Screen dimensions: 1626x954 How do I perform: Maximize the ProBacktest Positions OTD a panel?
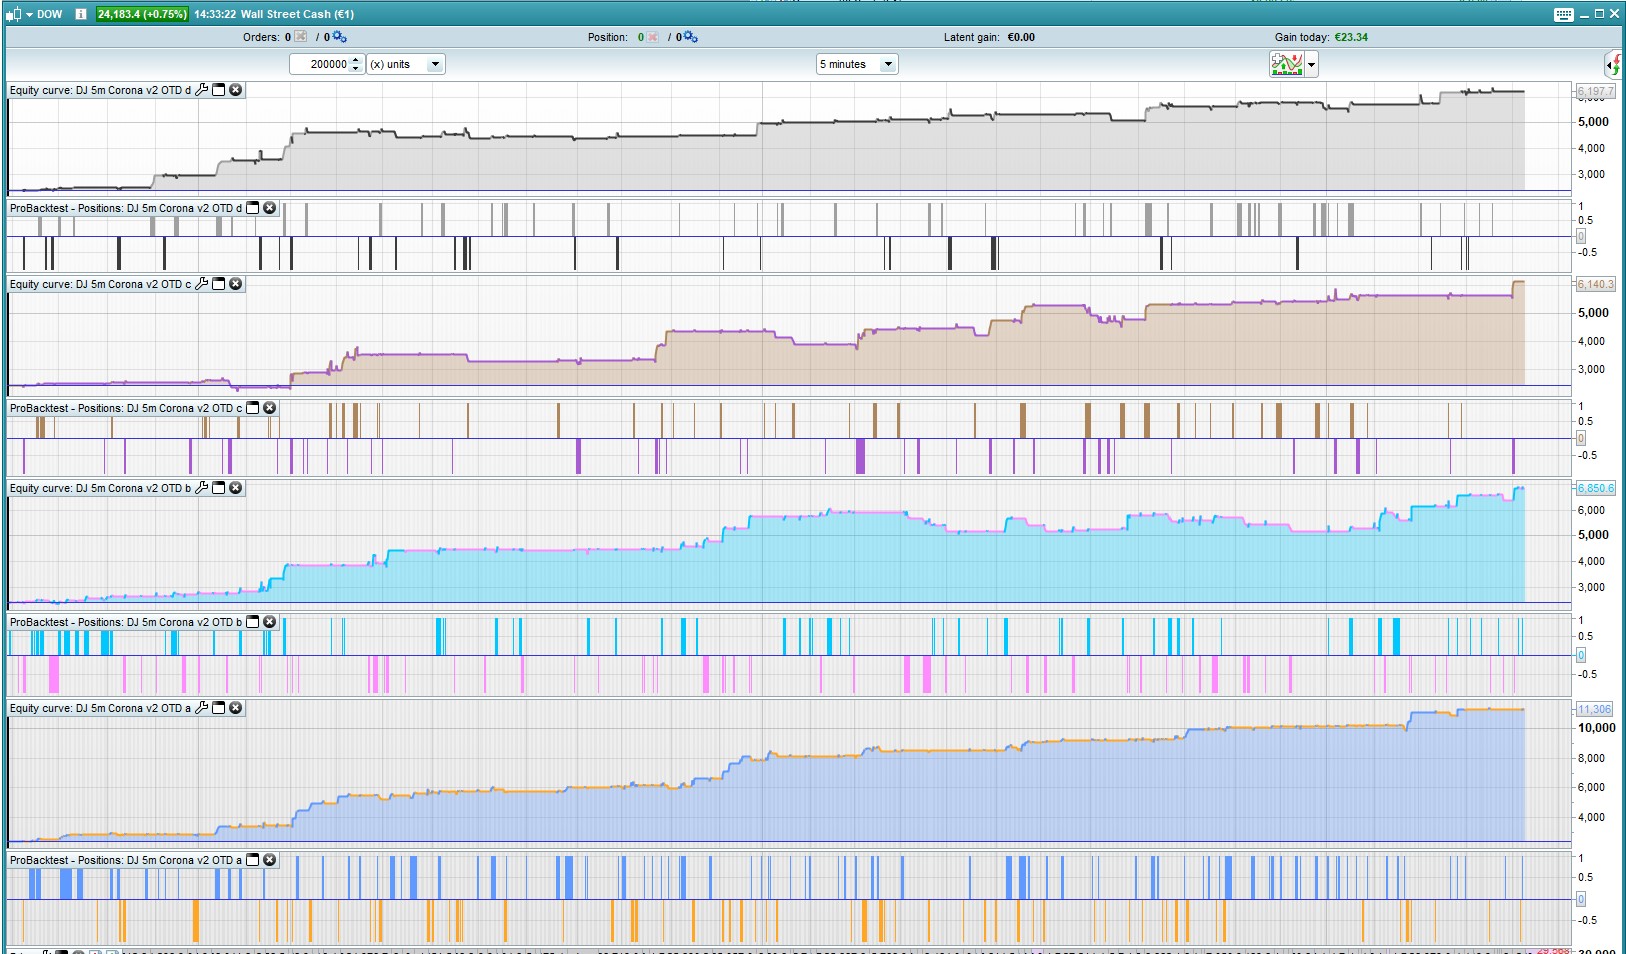click(x=253, y=860)
